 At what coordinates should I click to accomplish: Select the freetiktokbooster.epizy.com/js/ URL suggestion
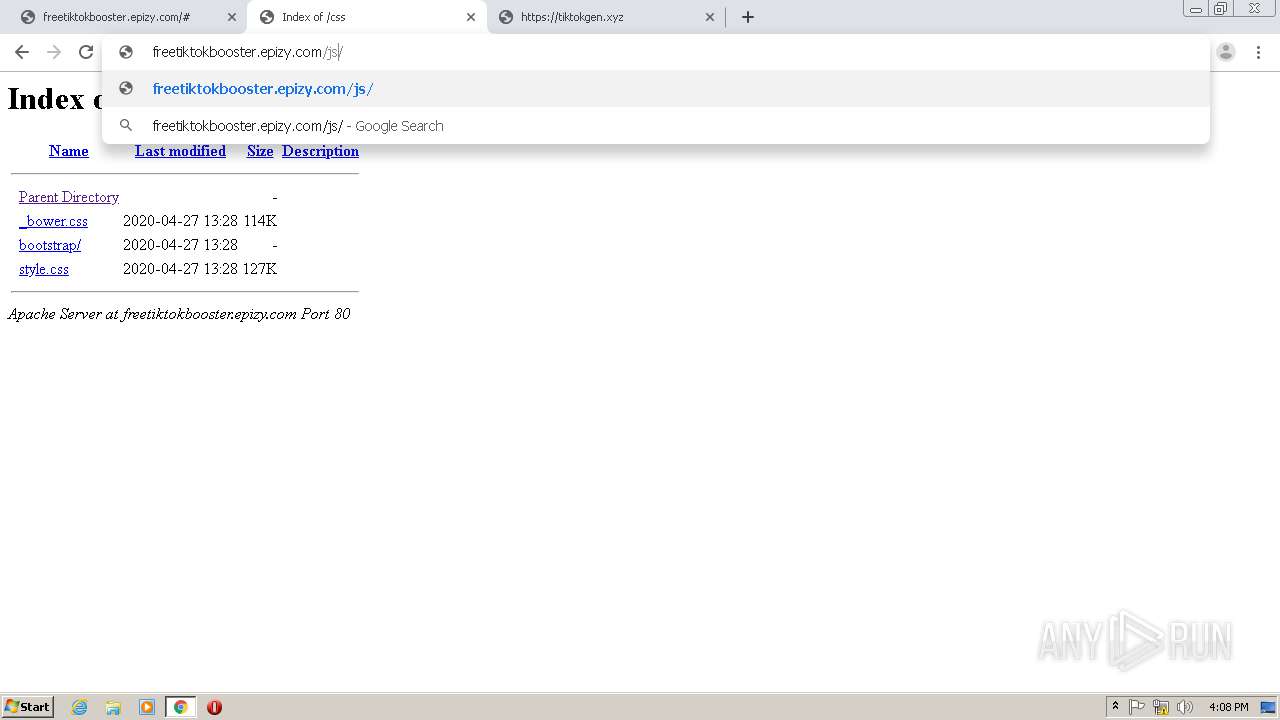click(656, 89)
